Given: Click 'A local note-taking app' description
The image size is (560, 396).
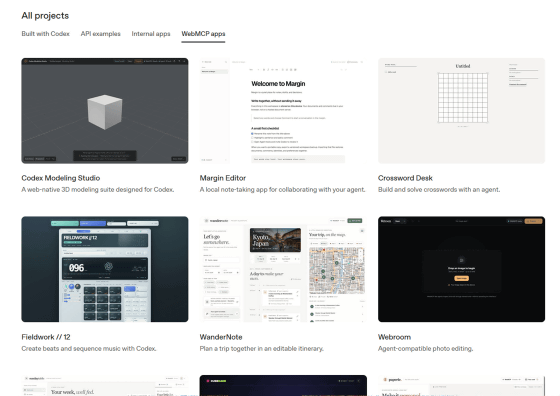Looking at the screenshot, I should point(282,190).
